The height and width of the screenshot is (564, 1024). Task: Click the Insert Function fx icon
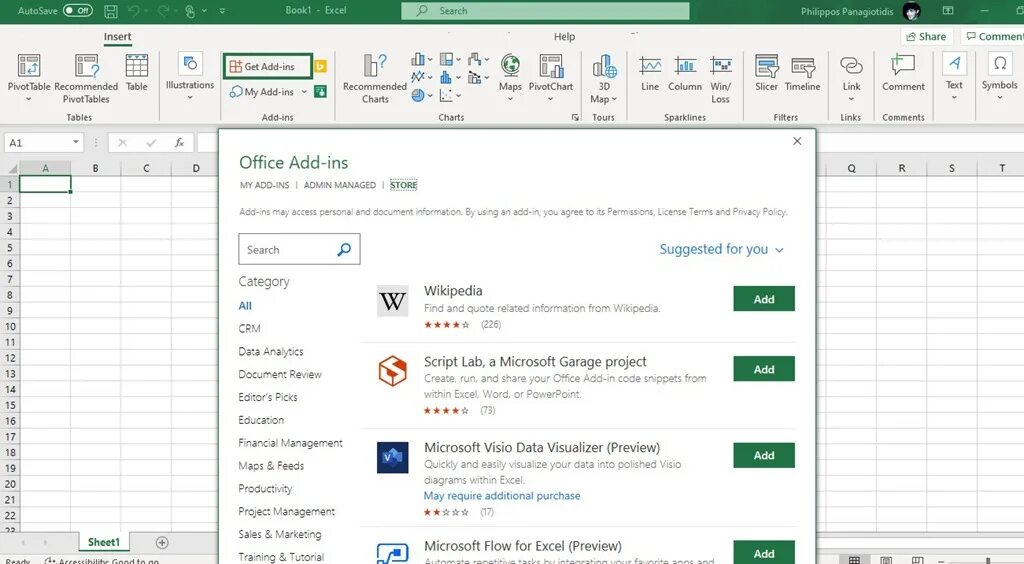(179, 142)
